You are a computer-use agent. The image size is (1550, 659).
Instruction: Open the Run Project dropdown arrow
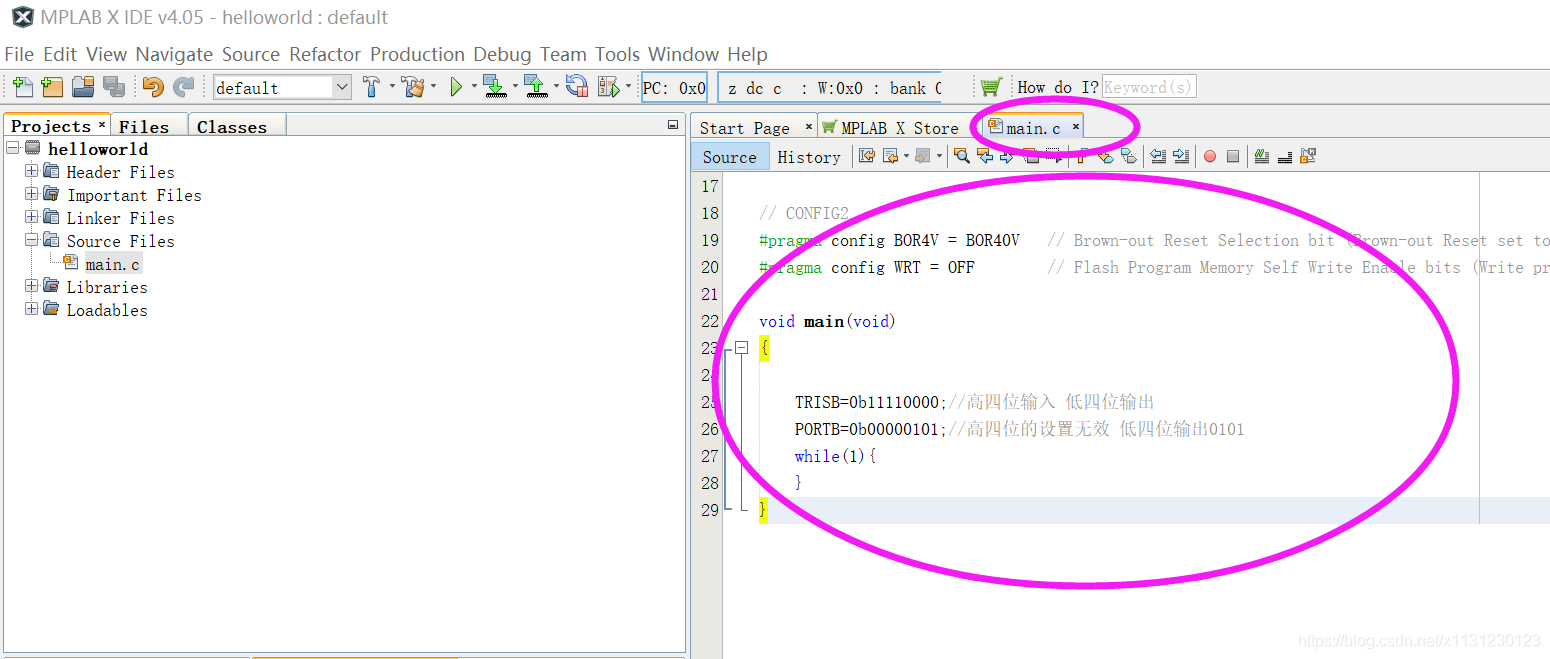click(x=474, y=87)
